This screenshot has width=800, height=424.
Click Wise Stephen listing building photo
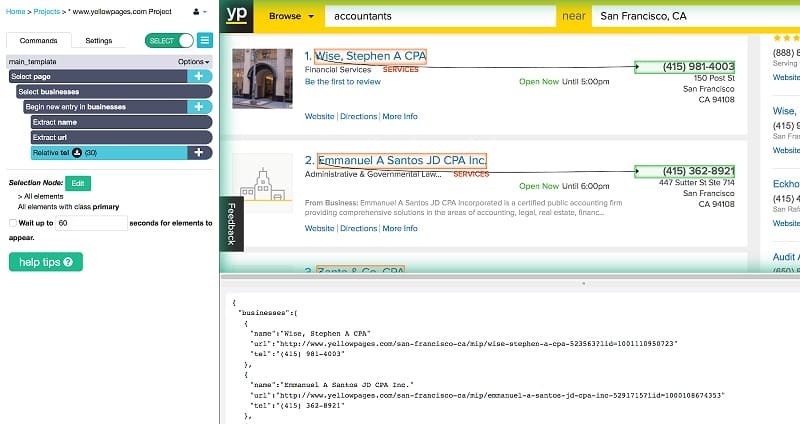point(263,79)
